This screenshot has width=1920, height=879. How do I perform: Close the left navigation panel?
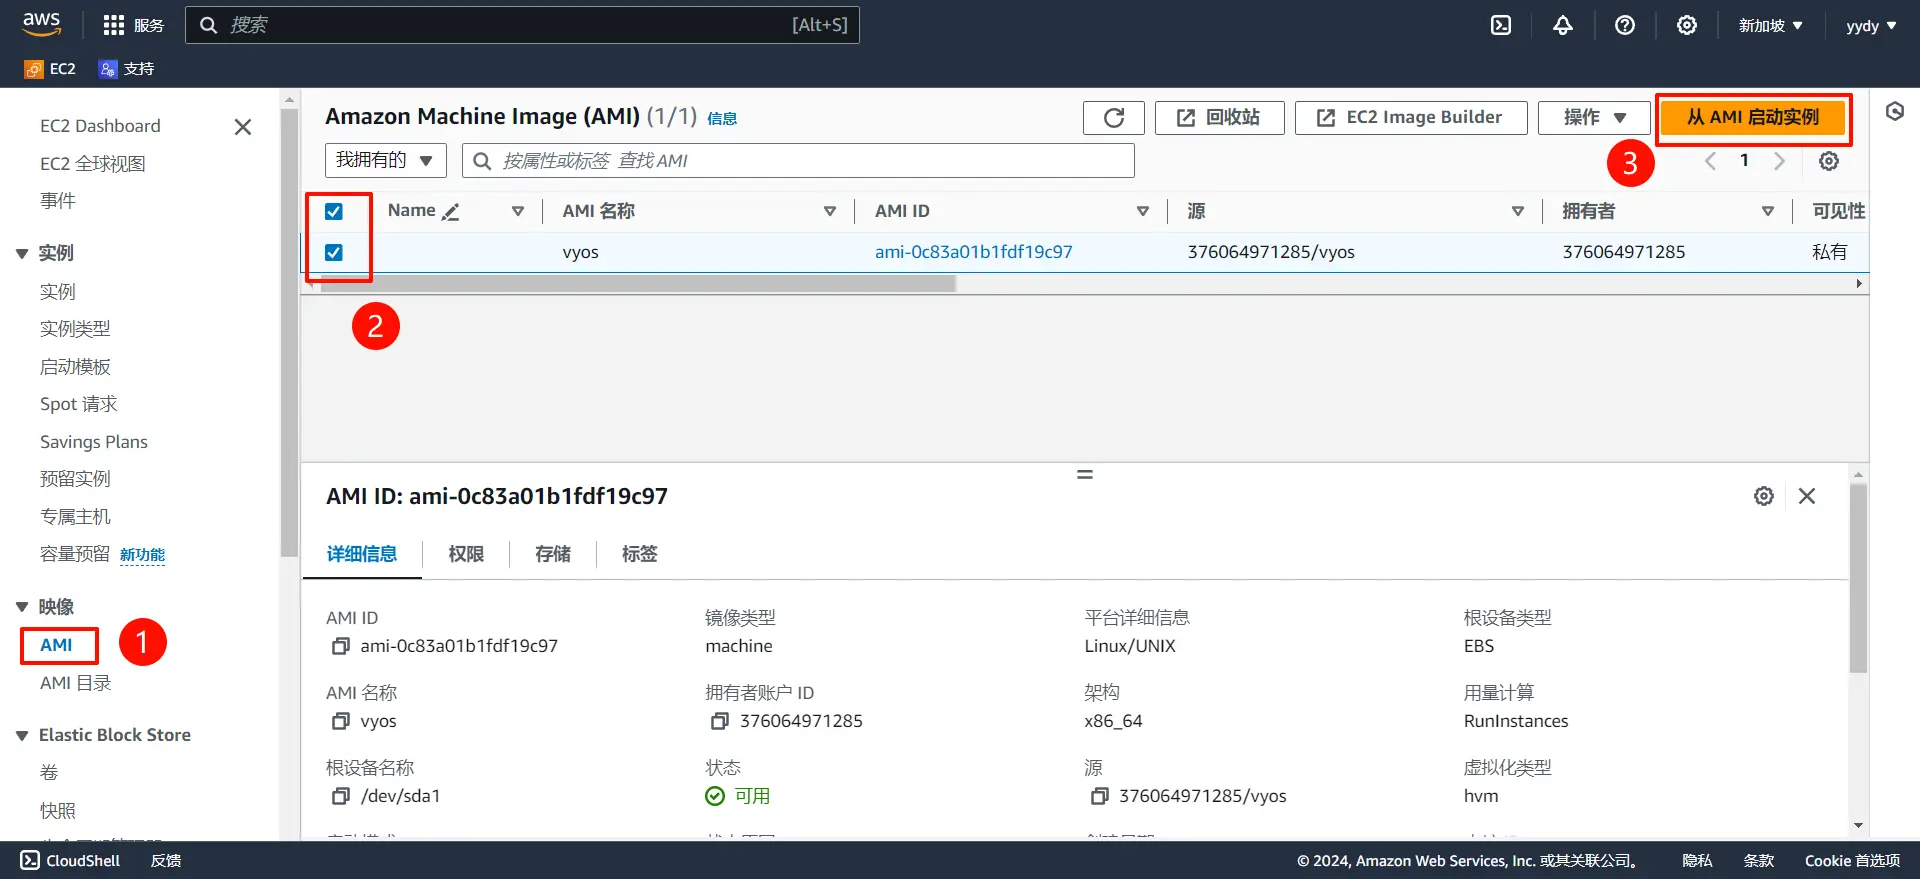pos(242,127)
